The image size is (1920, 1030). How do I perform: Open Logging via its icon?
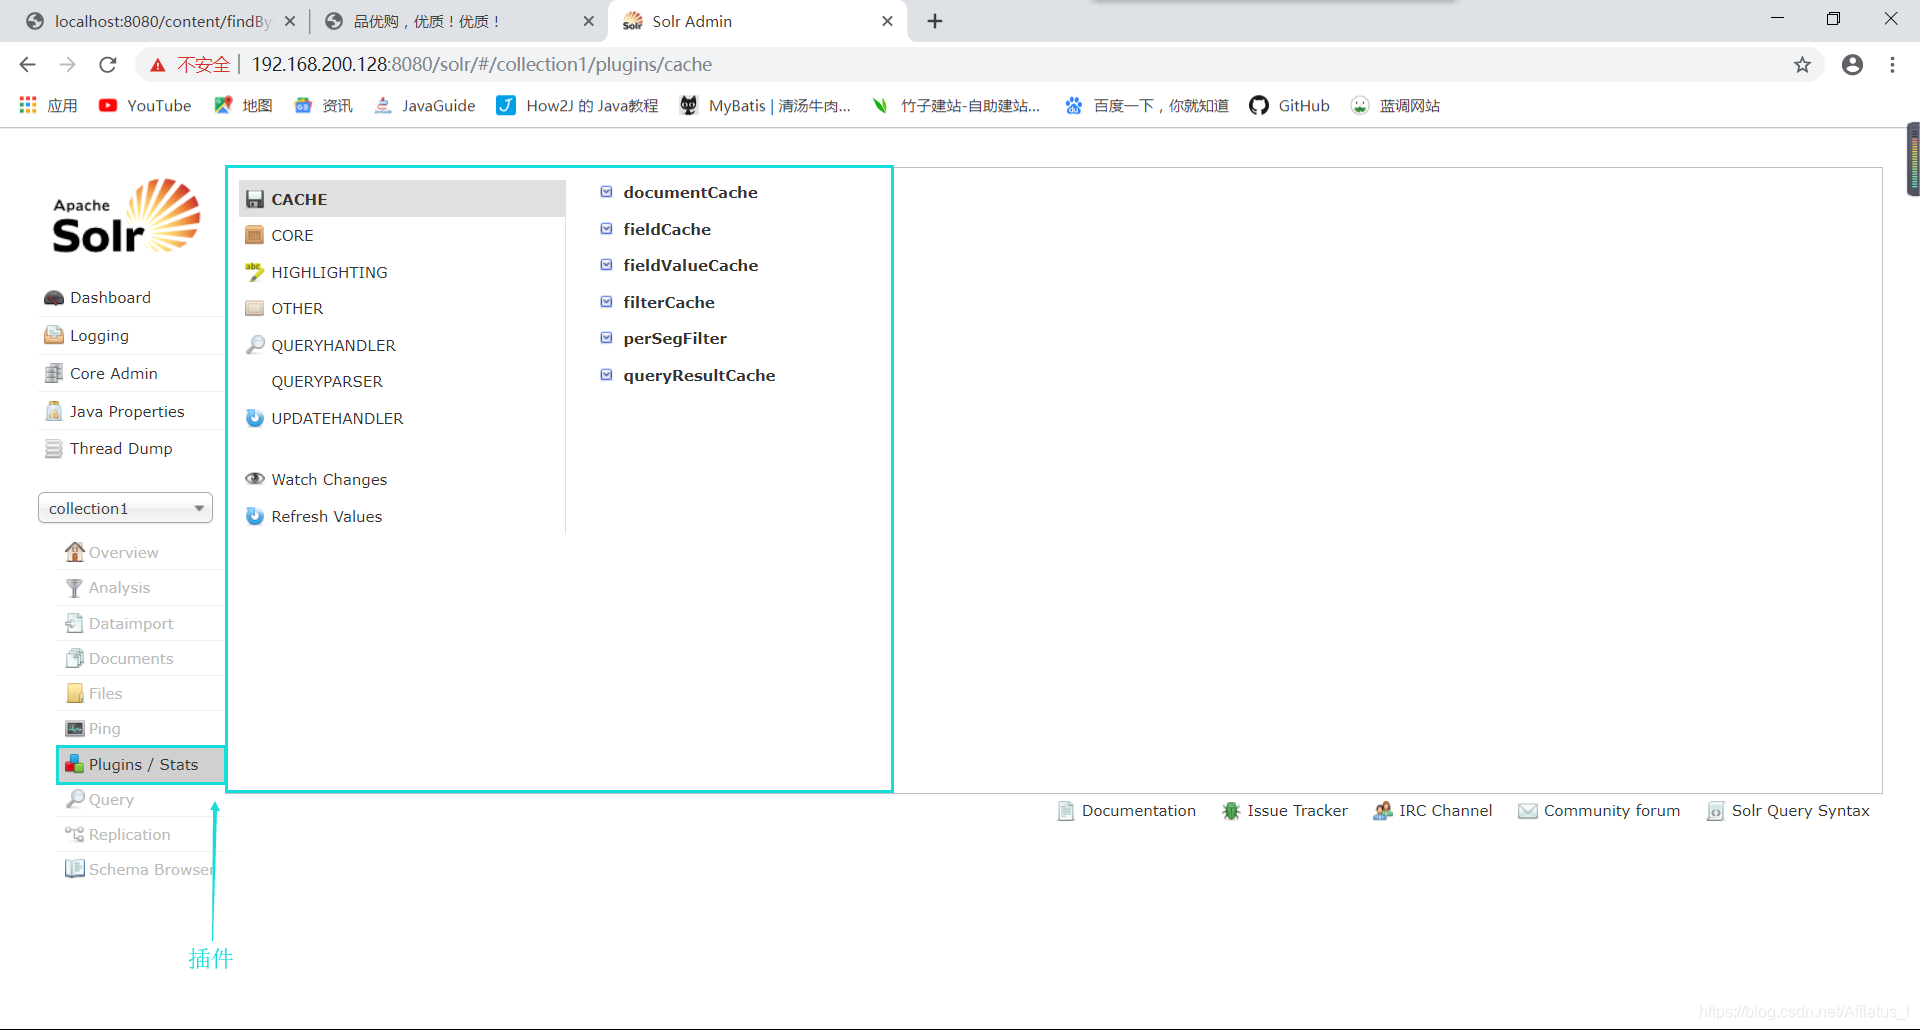[x=54, y=335]
